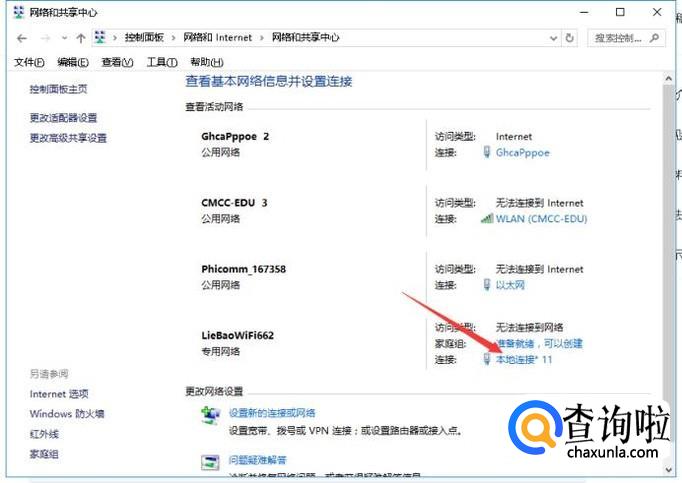This screenshot has width=682, height=483.
Task: Click the GhcaPppoe connection icon
Action: click(x=487, y=152)
